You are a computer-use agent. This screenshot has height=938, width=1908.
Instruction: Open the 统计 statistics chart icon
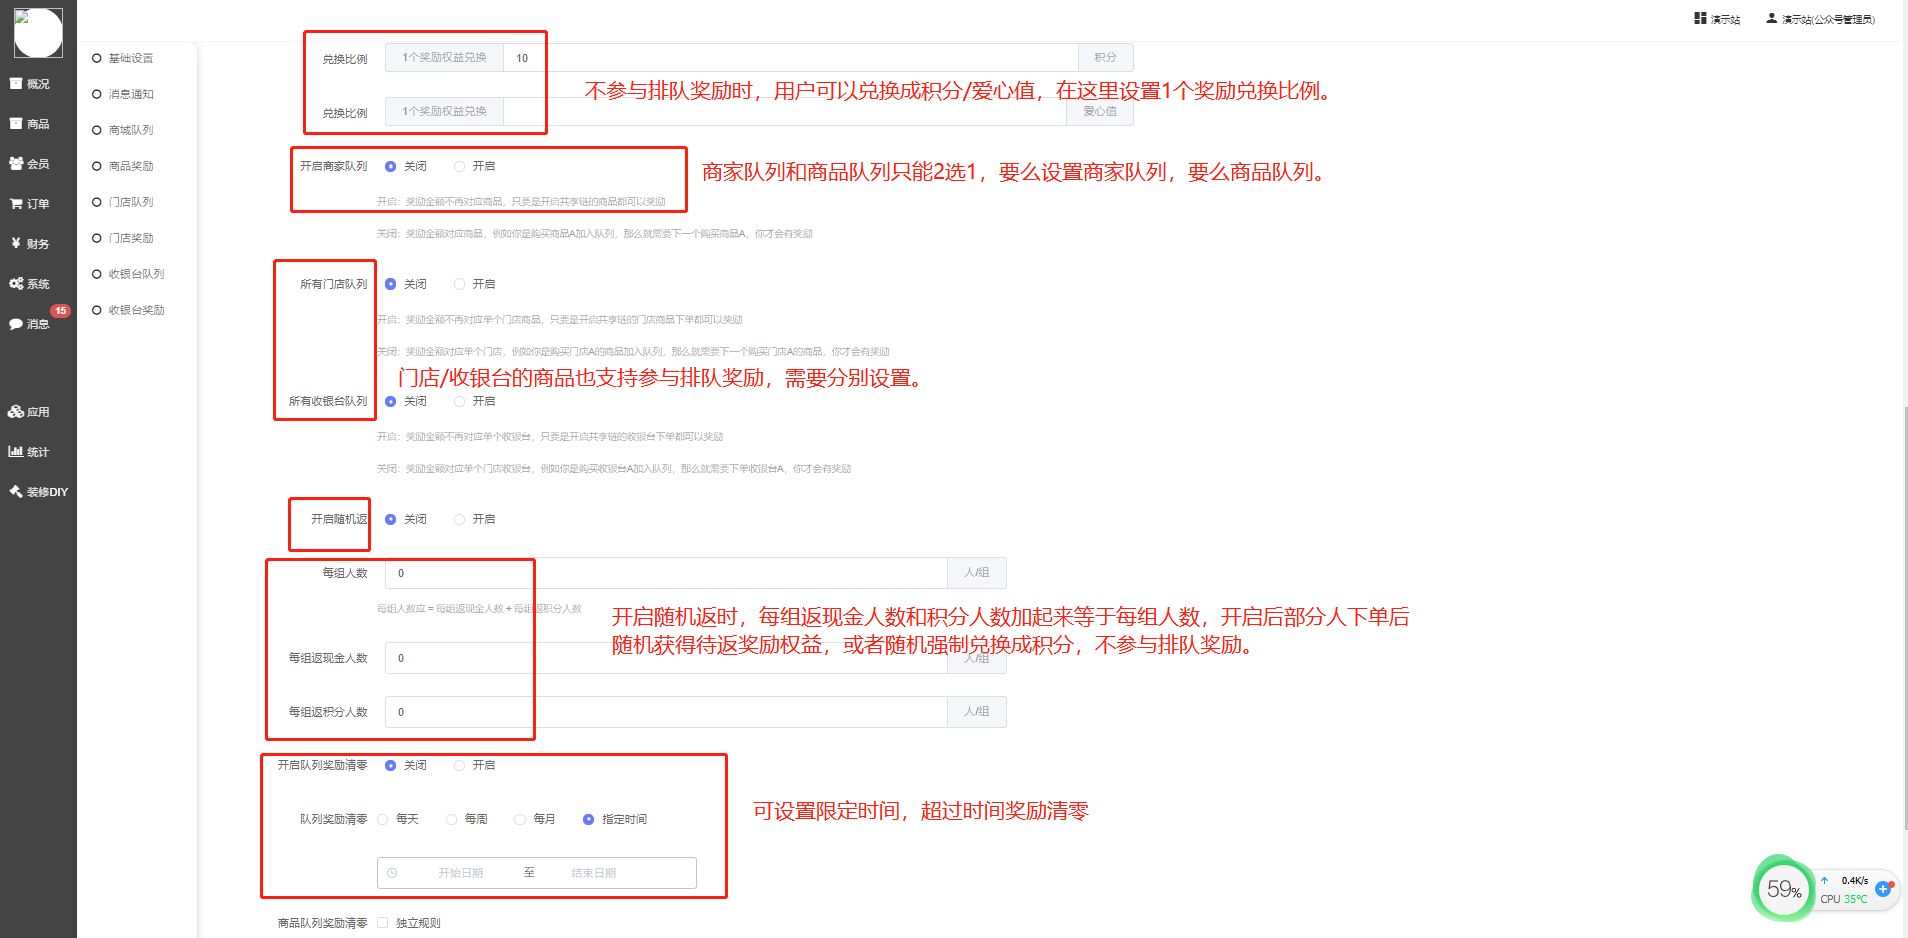[x=16, y=452]
